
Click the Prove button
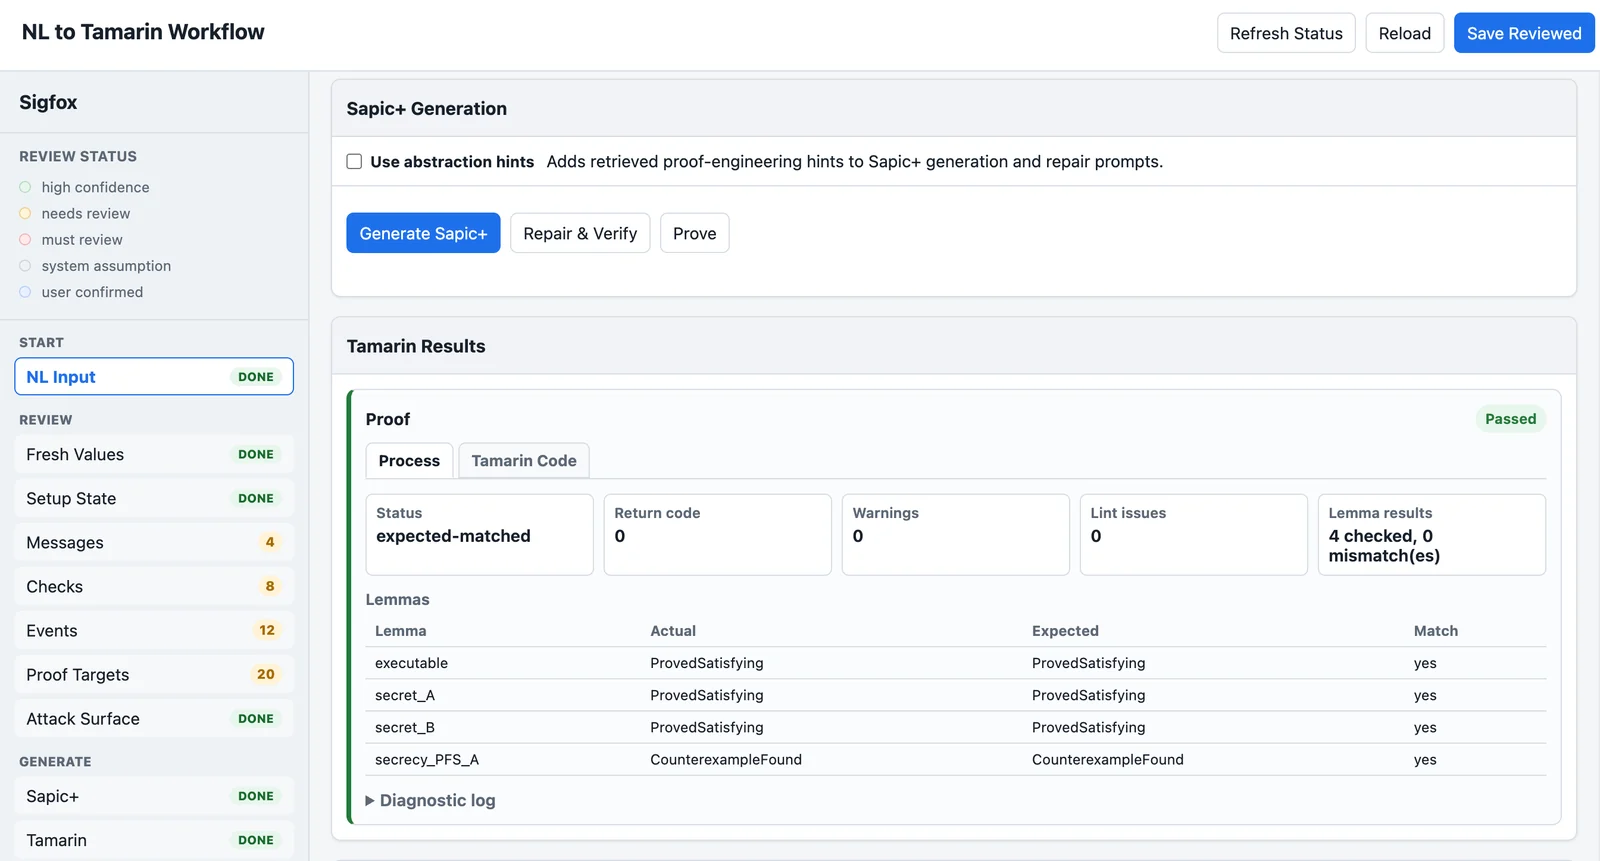695,233
